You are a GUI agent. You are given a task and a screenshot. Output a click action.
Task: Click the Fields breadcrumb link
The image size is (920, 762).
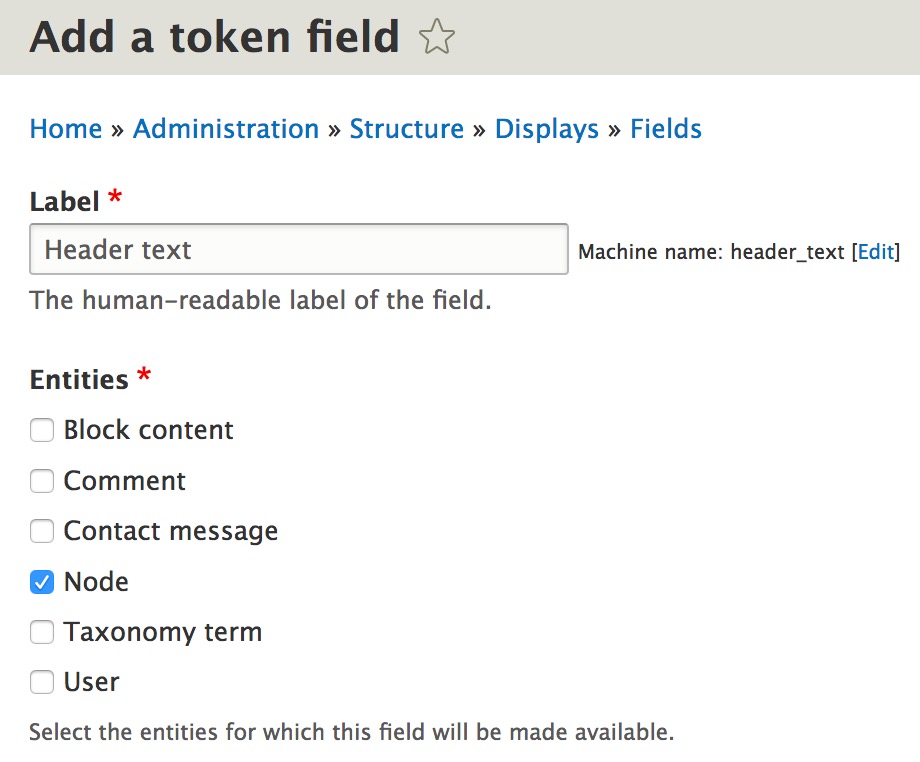click(666, 129)
